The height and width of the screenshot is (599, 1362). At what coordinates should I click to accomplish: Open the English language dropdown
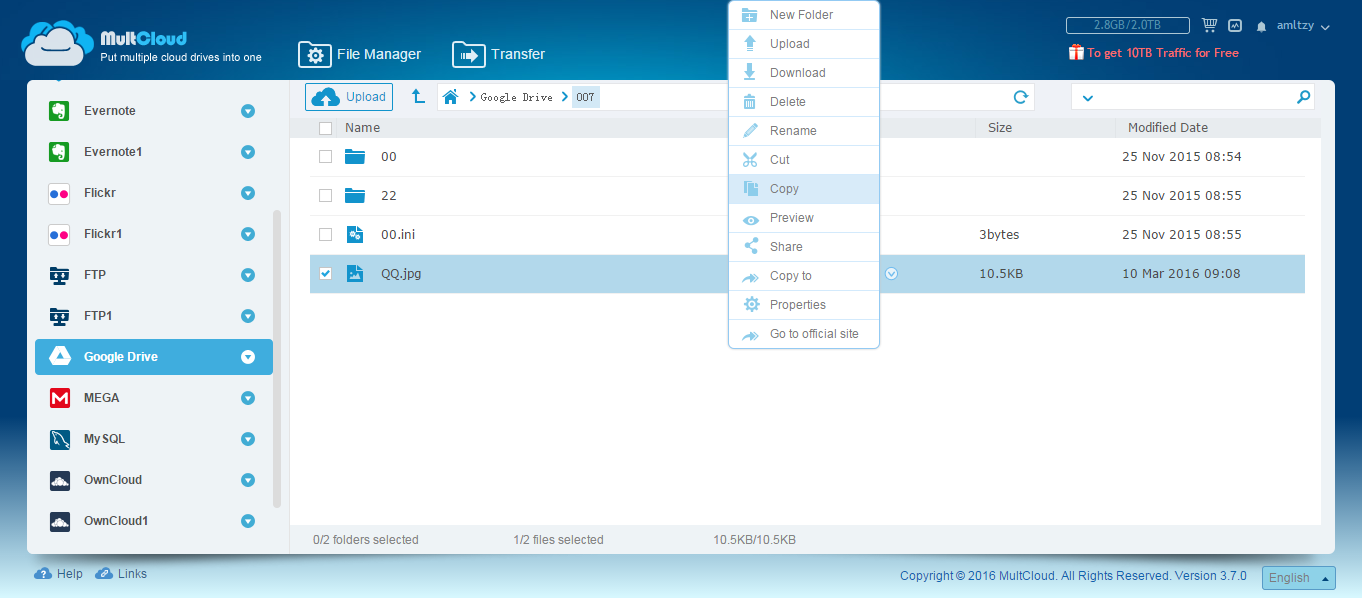[x=1299, y=578]
